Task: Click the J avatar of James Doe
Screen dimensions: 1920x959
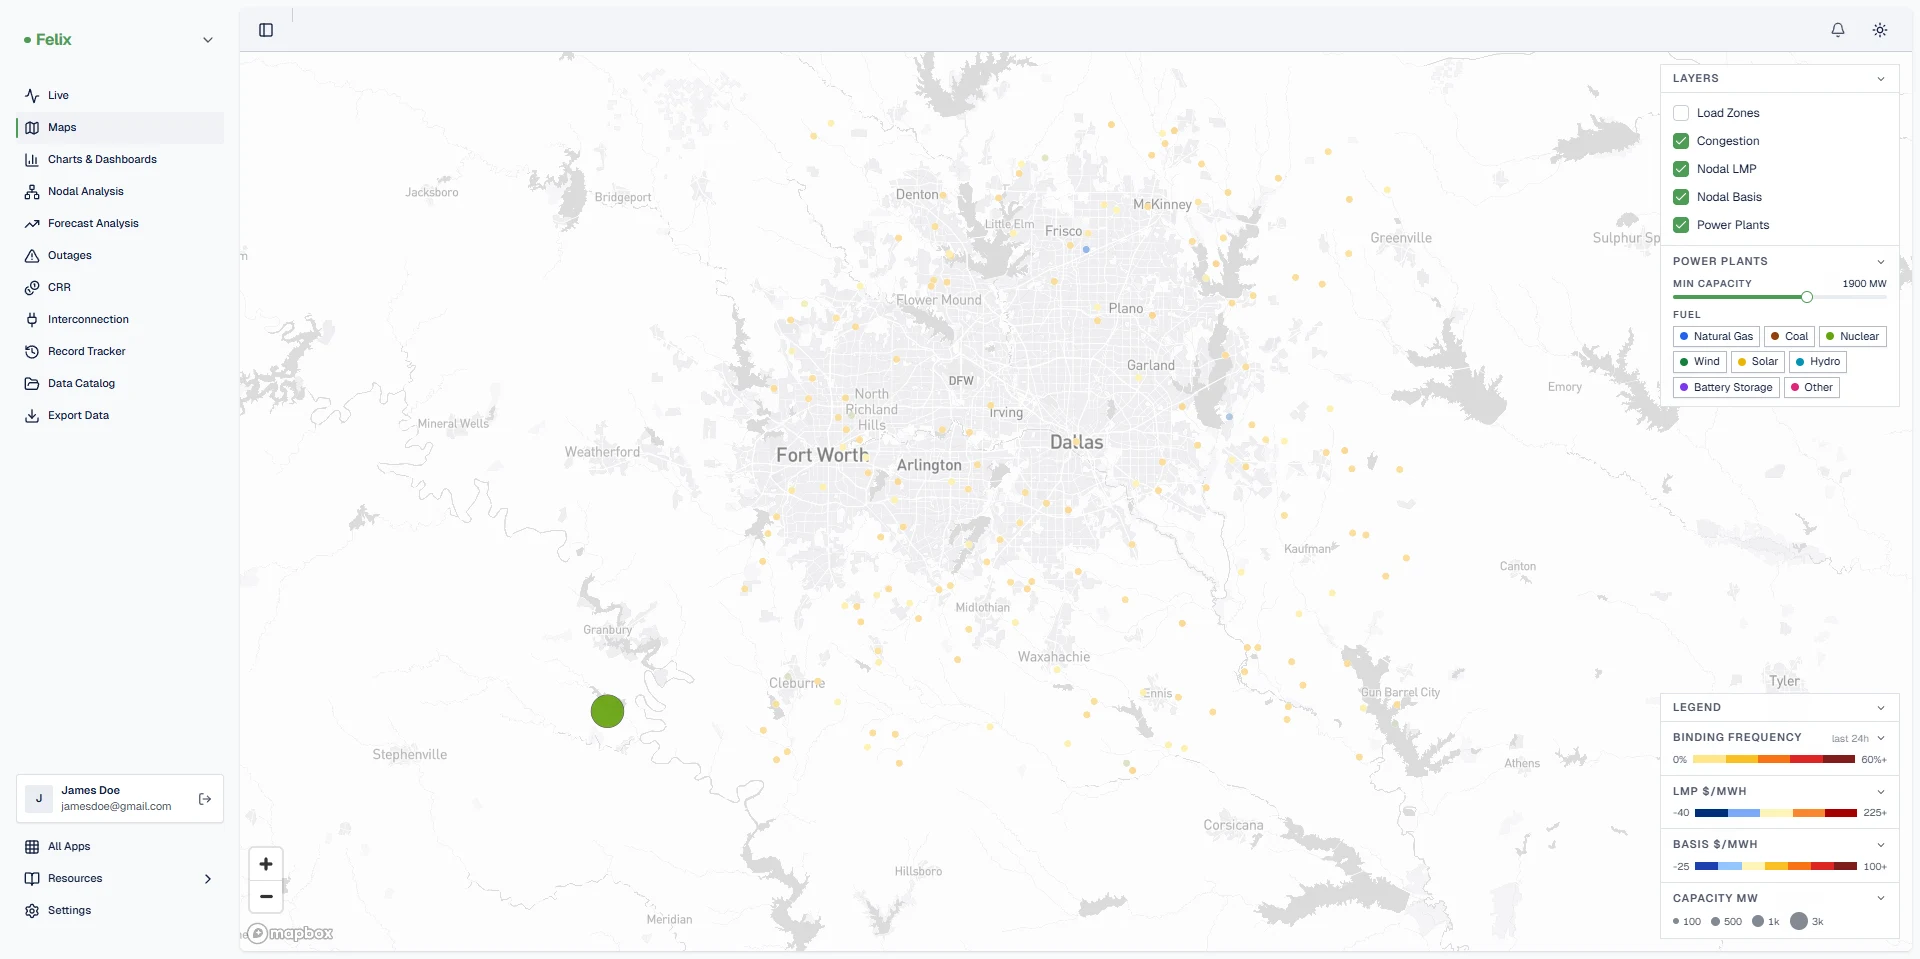Action: tap(39, 798)
